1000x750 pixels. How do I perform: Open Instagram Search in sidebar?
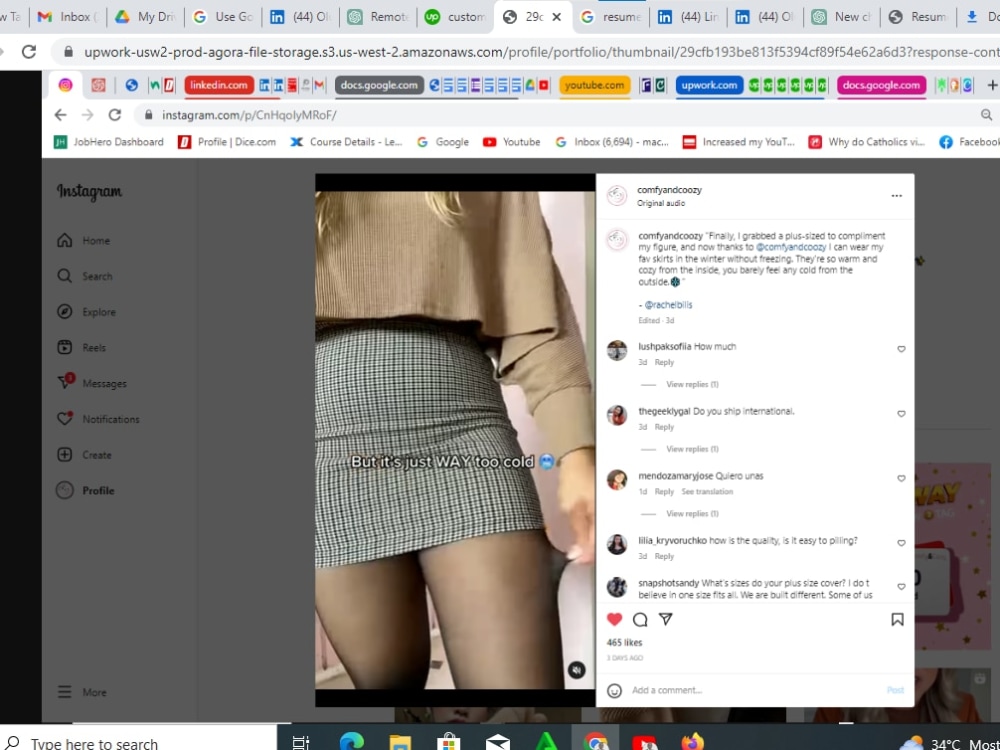85,276
